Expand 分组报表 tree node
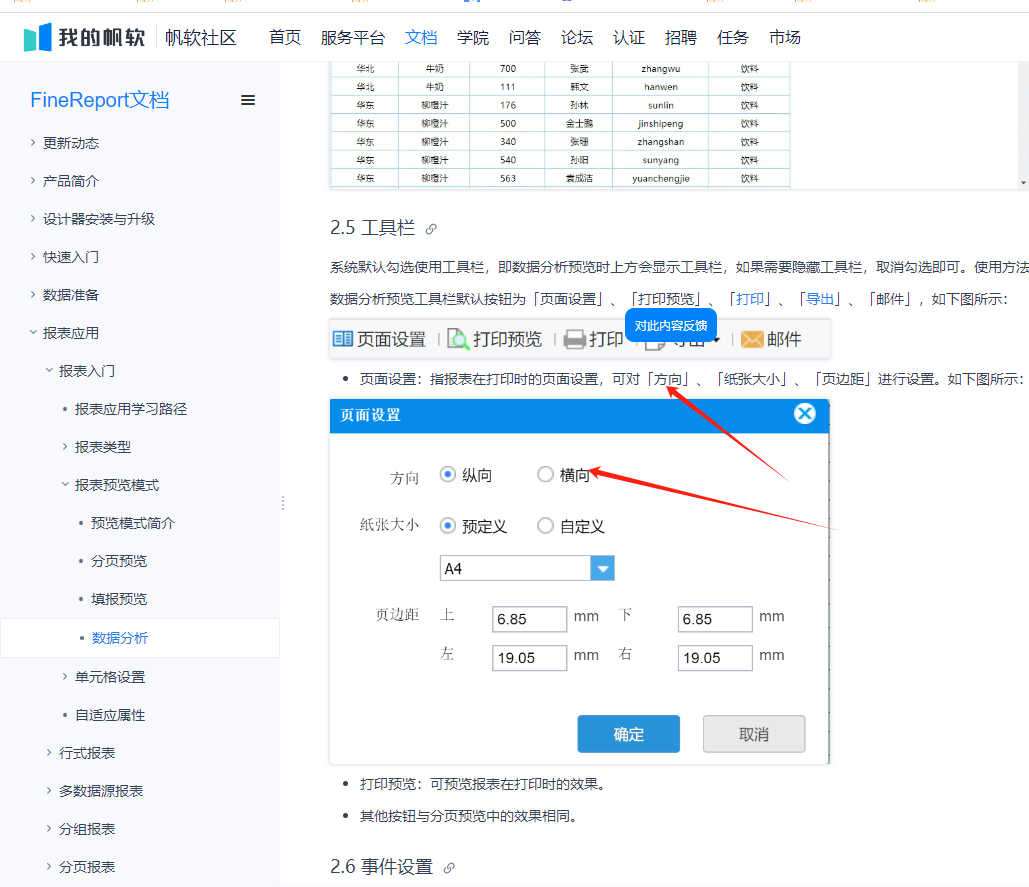Viewport: 1029px width, 887px height. (49, 829)
